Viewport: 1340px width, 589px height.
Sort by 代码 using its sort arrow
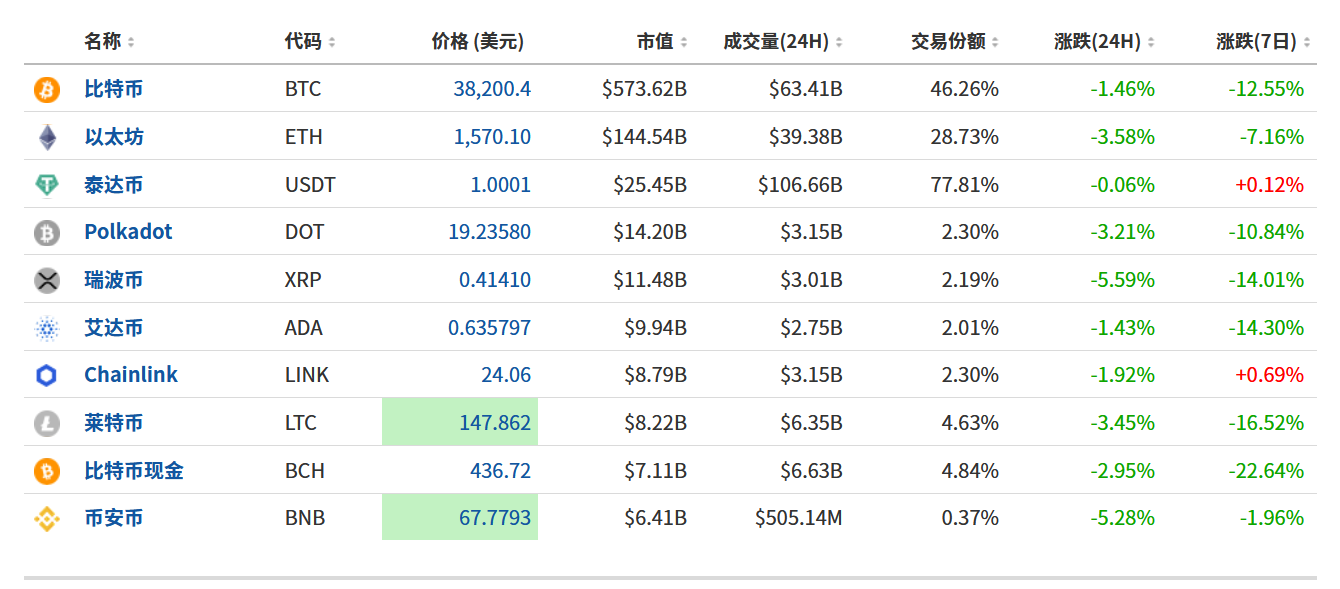pos(332,42)
